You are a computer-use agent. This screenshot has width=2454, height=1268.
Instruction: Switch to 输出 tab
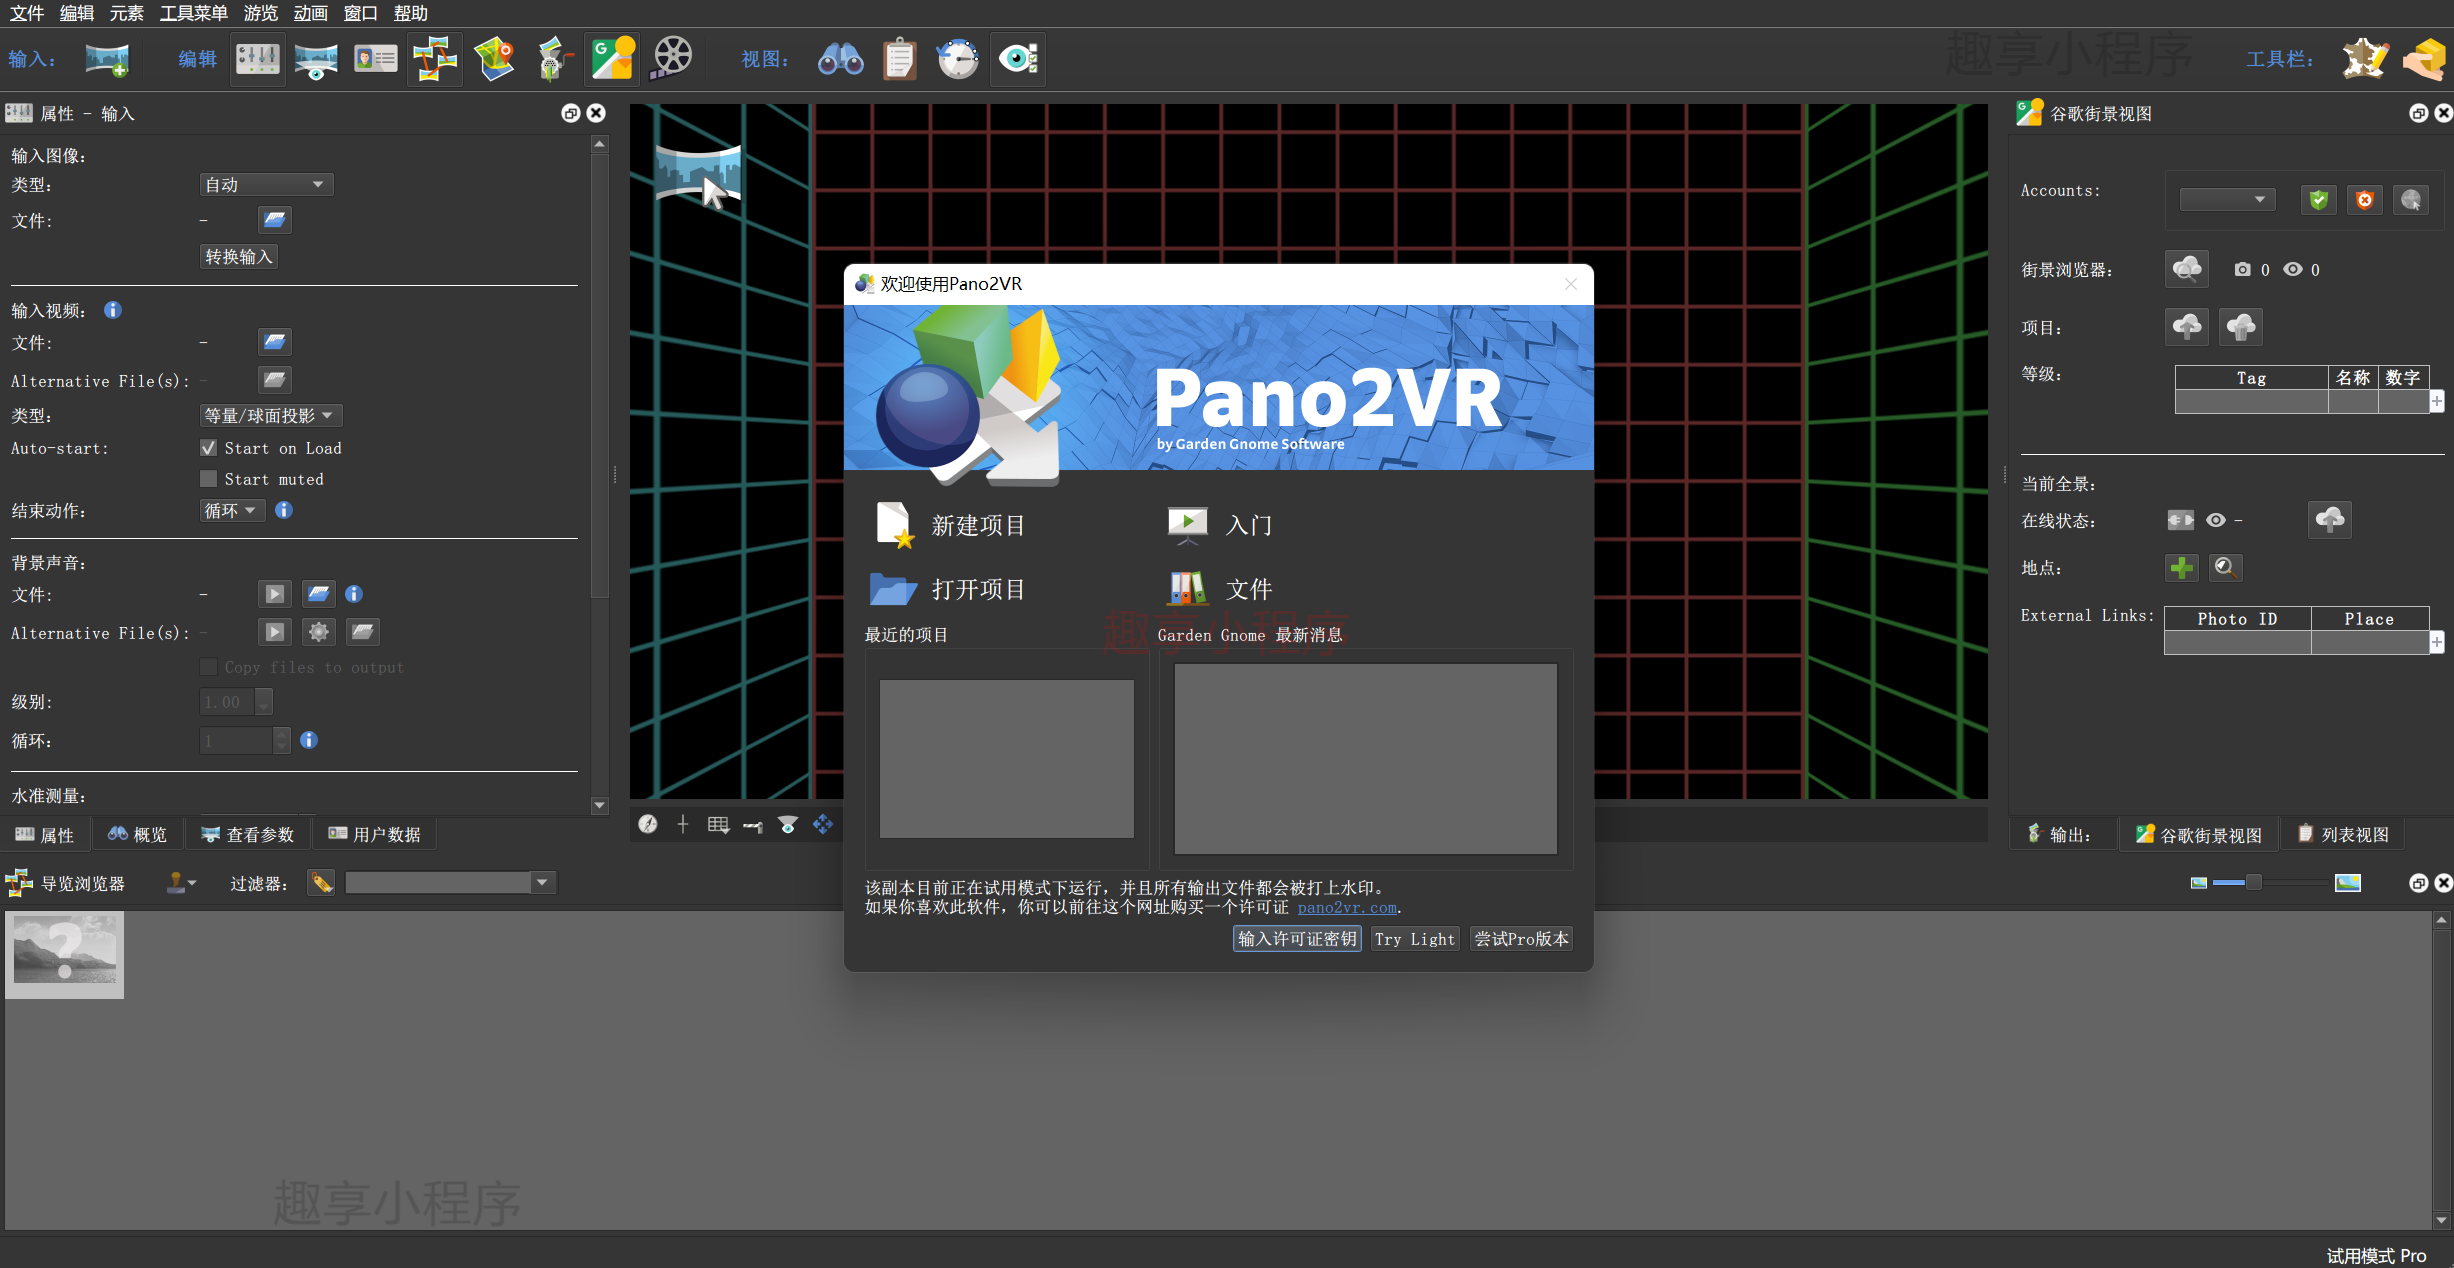2060,835
